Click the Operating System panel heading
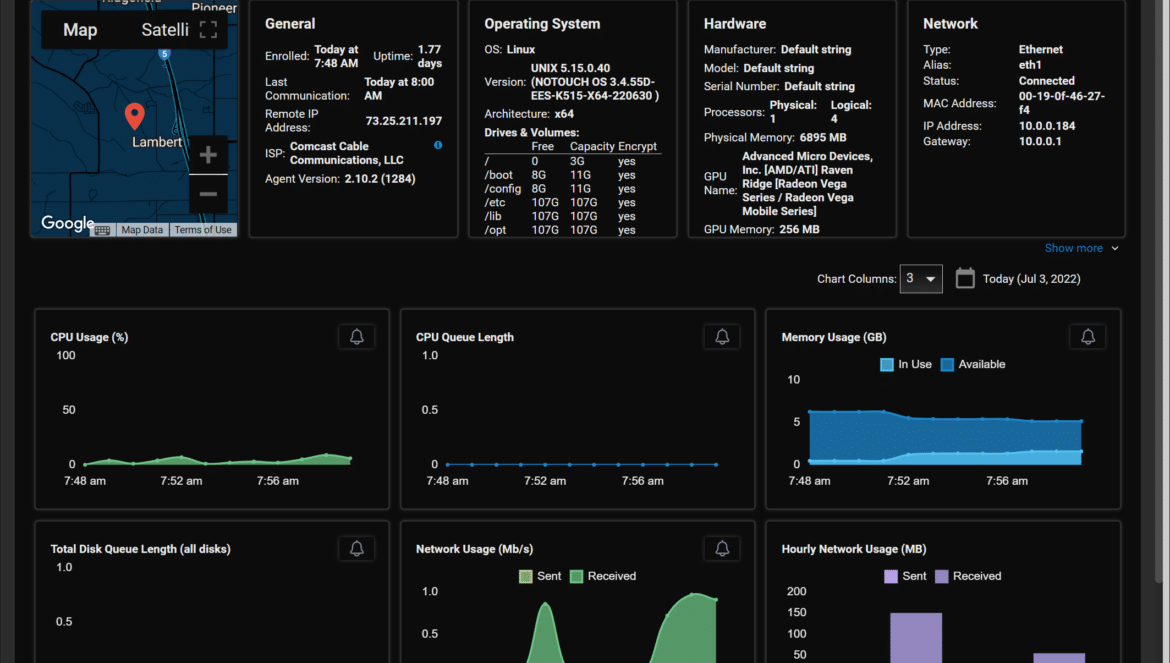The width and height of the screenshot is (1170, 663). point(542,24)
